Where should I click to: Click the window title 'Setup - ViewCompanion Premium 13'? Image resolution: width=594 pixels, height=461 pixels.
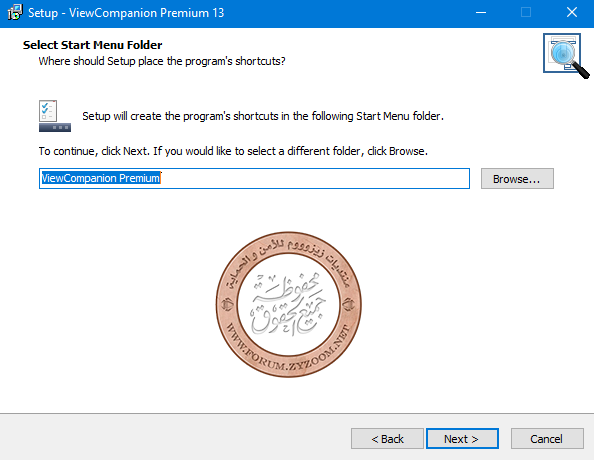(126, 13)
